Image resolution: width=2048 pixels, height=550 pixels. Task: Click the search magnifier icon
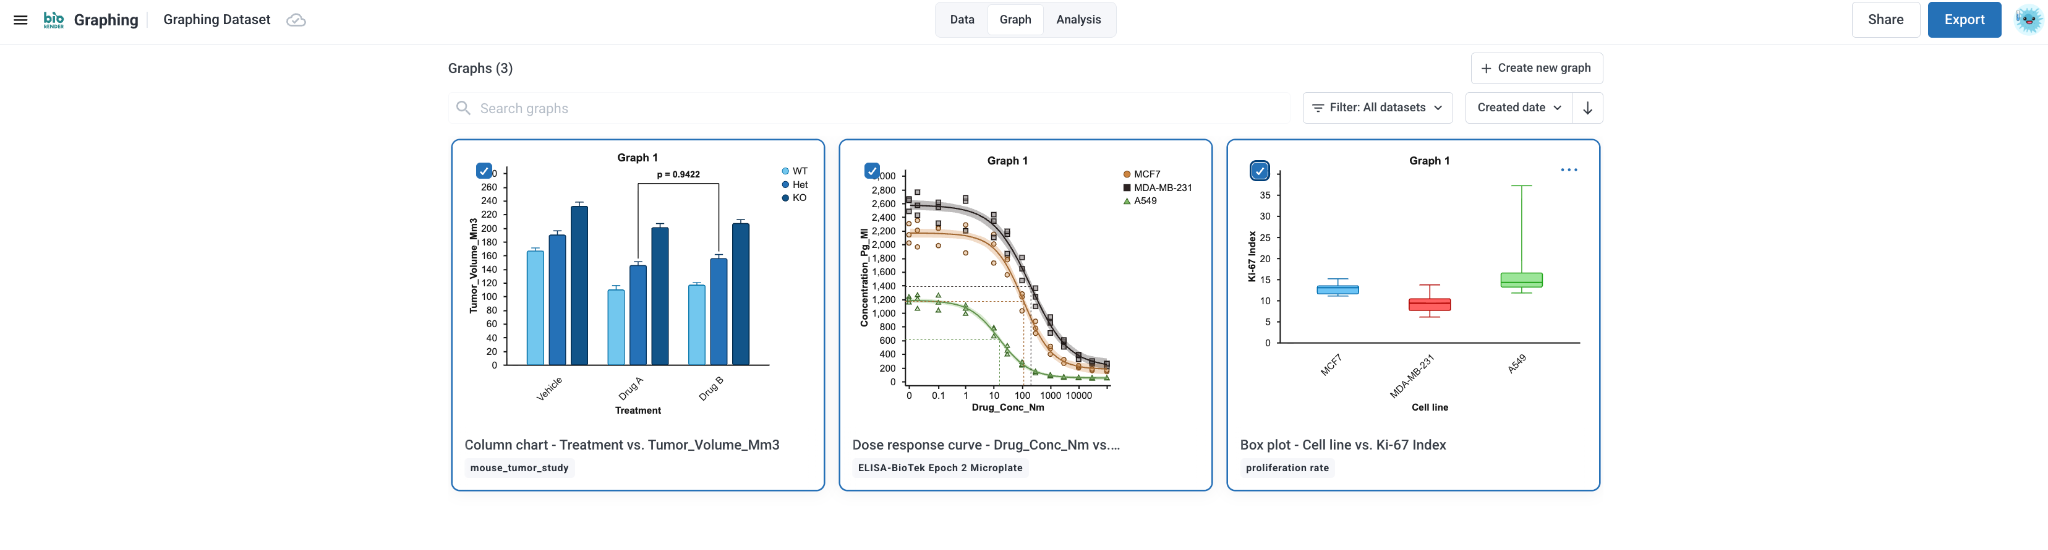(463, 108)
